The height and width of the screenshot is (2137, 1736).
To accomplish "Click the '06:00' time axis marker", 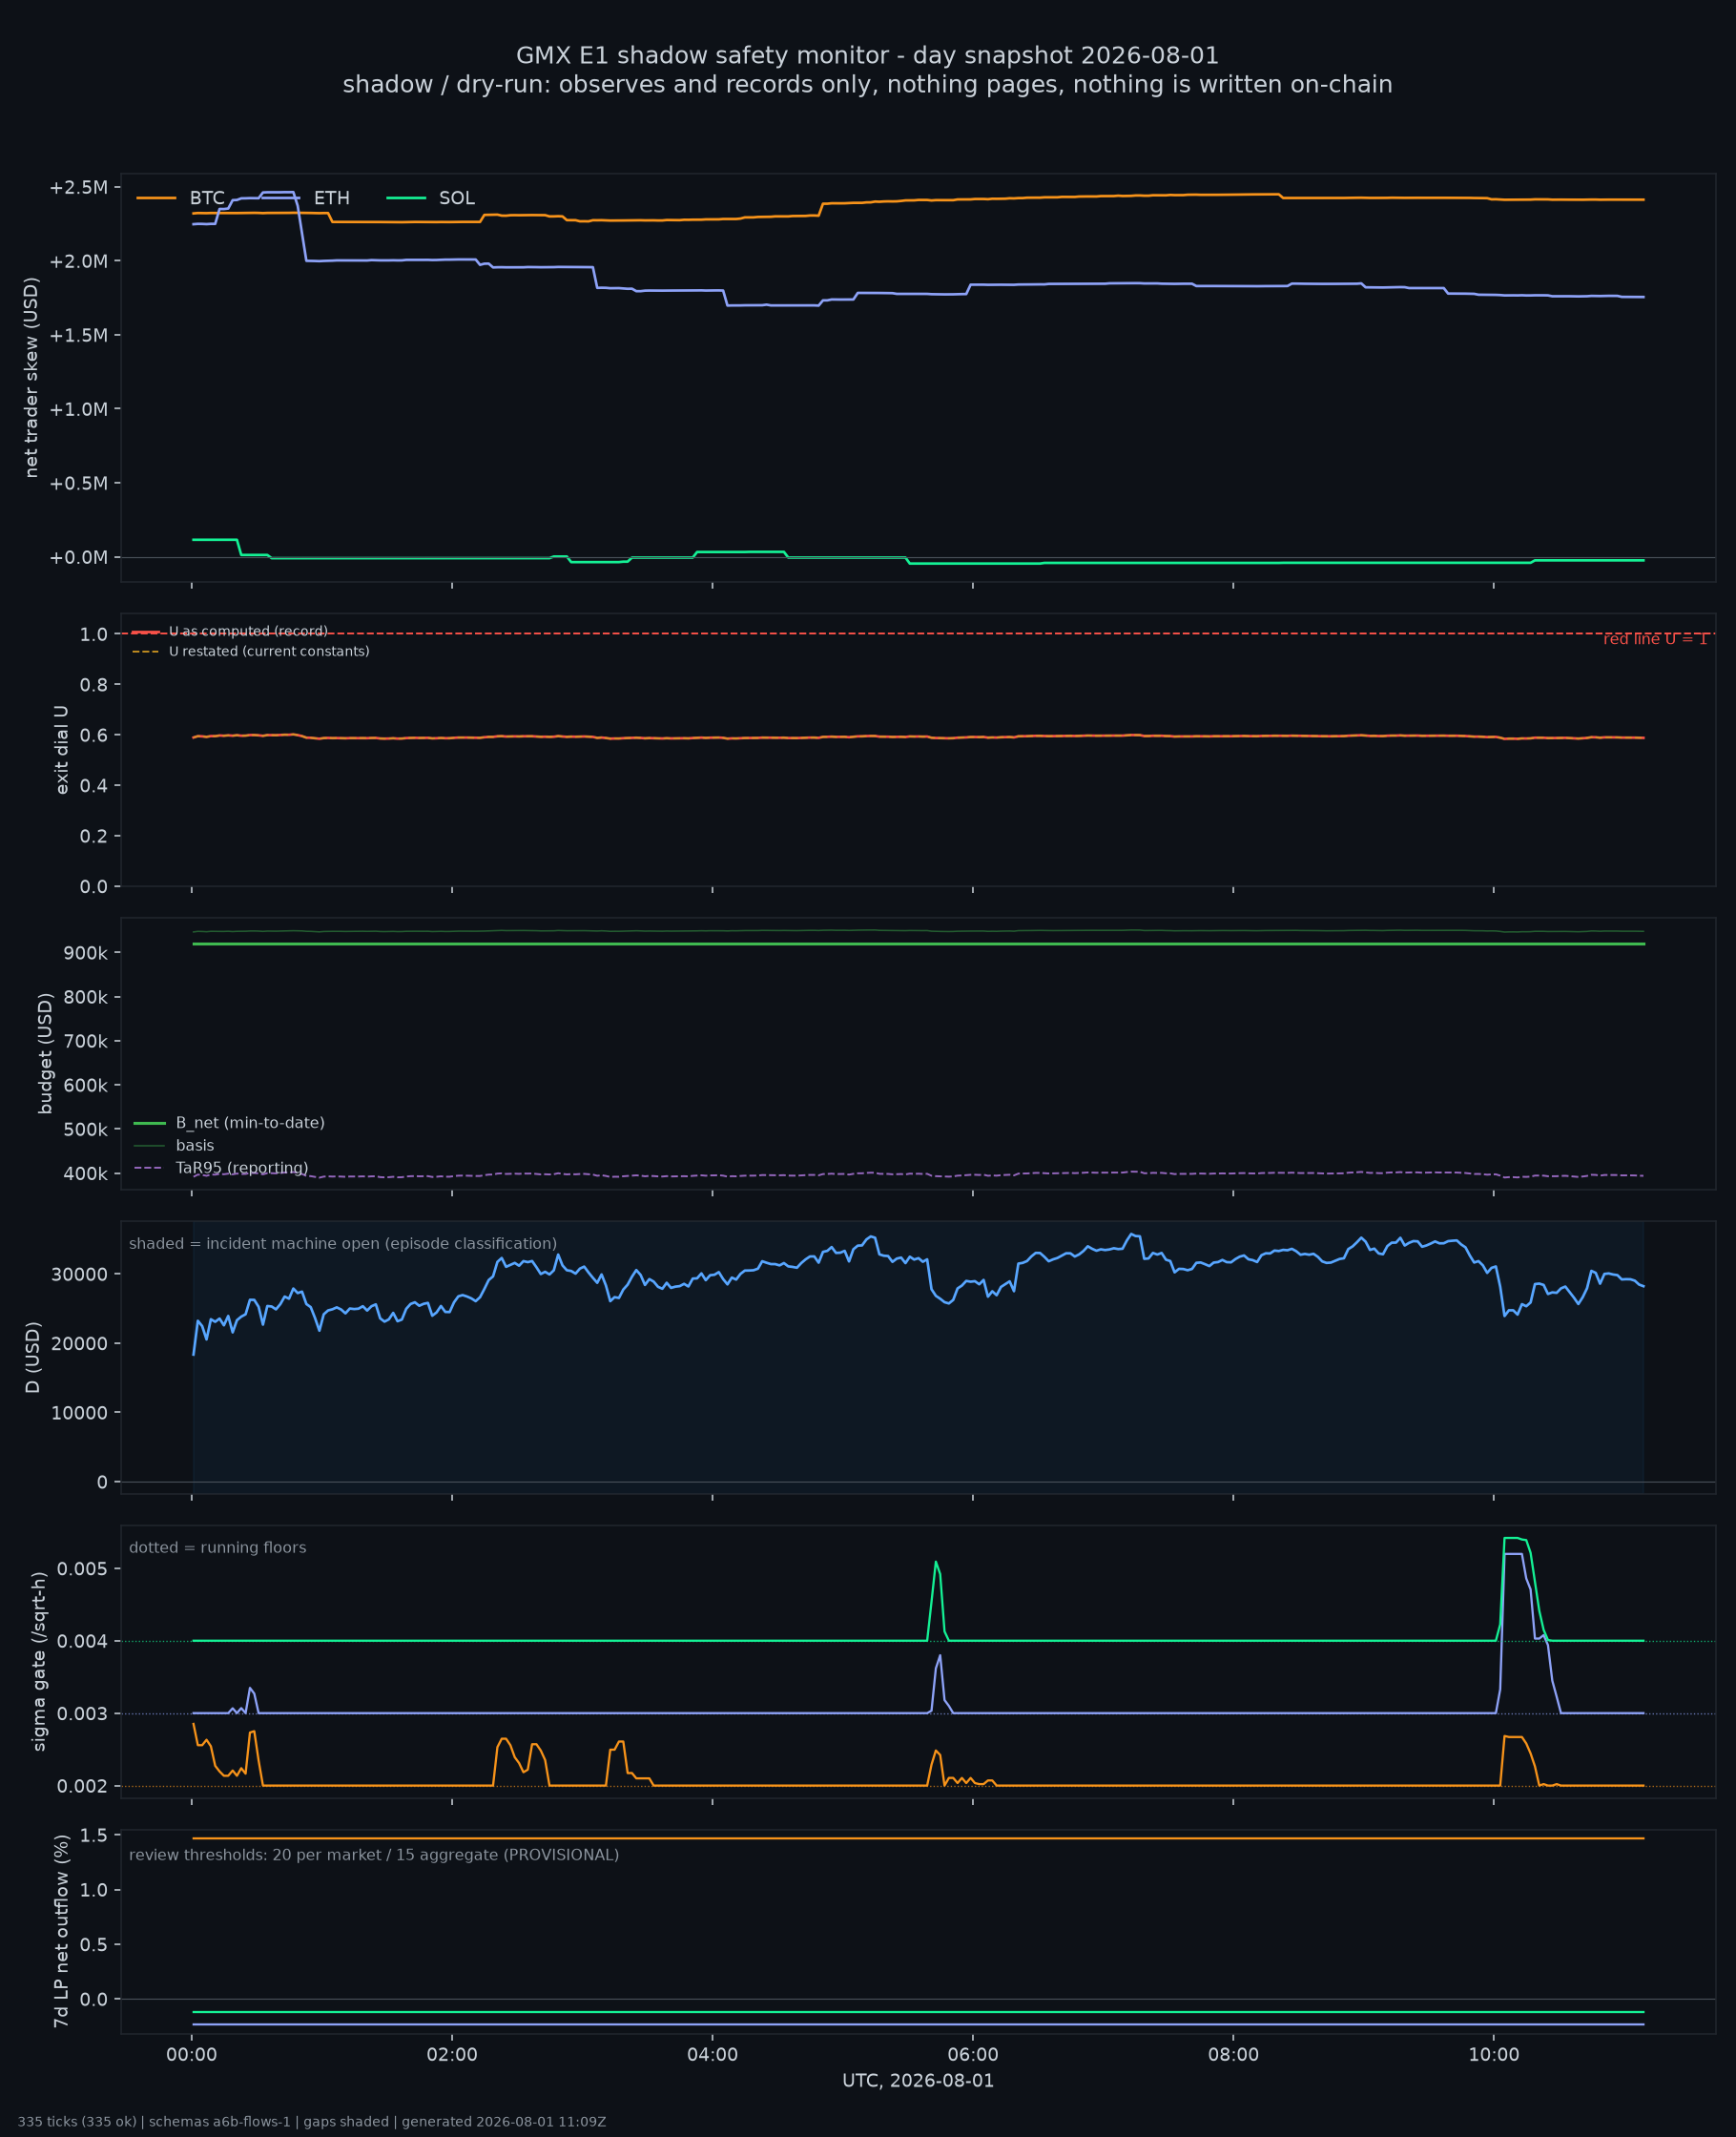I will (973, 2055).
